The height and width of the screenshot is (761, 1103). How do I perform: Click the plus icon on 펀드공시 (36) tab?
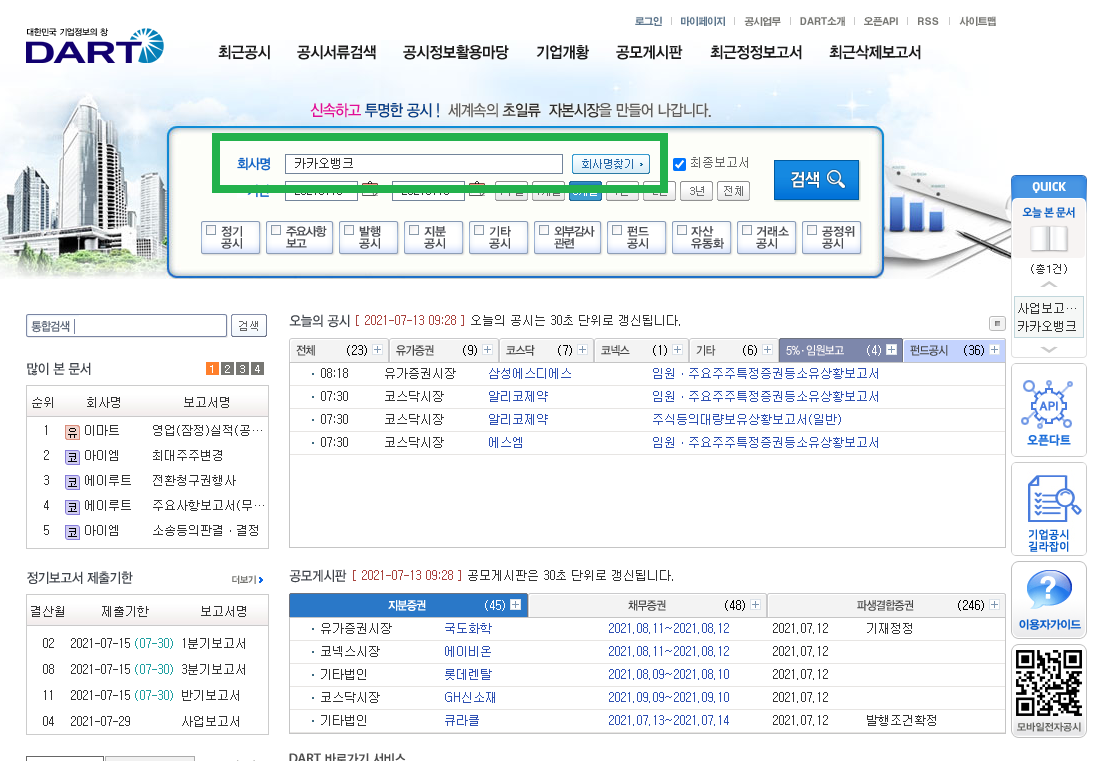(x=995, y=350)
